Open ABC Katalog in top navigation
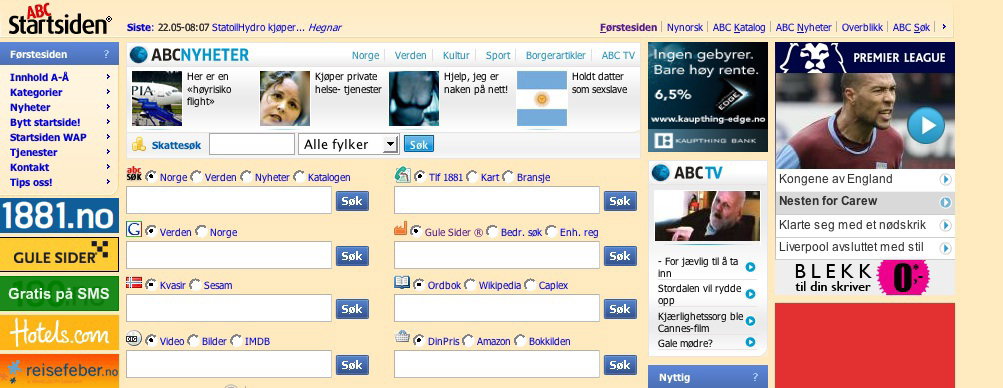The width and height of the screenshot is (1003, 388). tap(739, 27)
